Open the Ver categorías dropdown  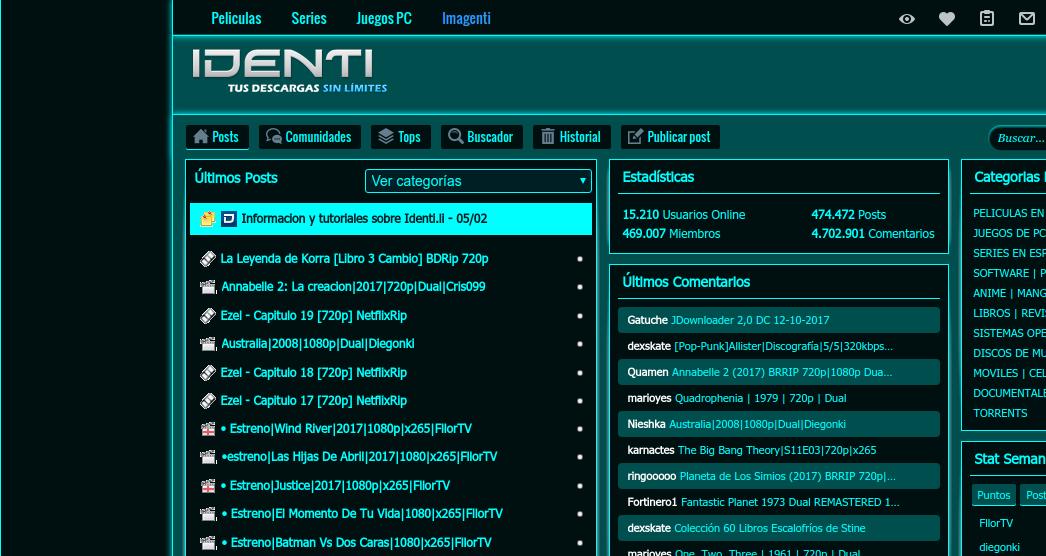pos(478,181)
